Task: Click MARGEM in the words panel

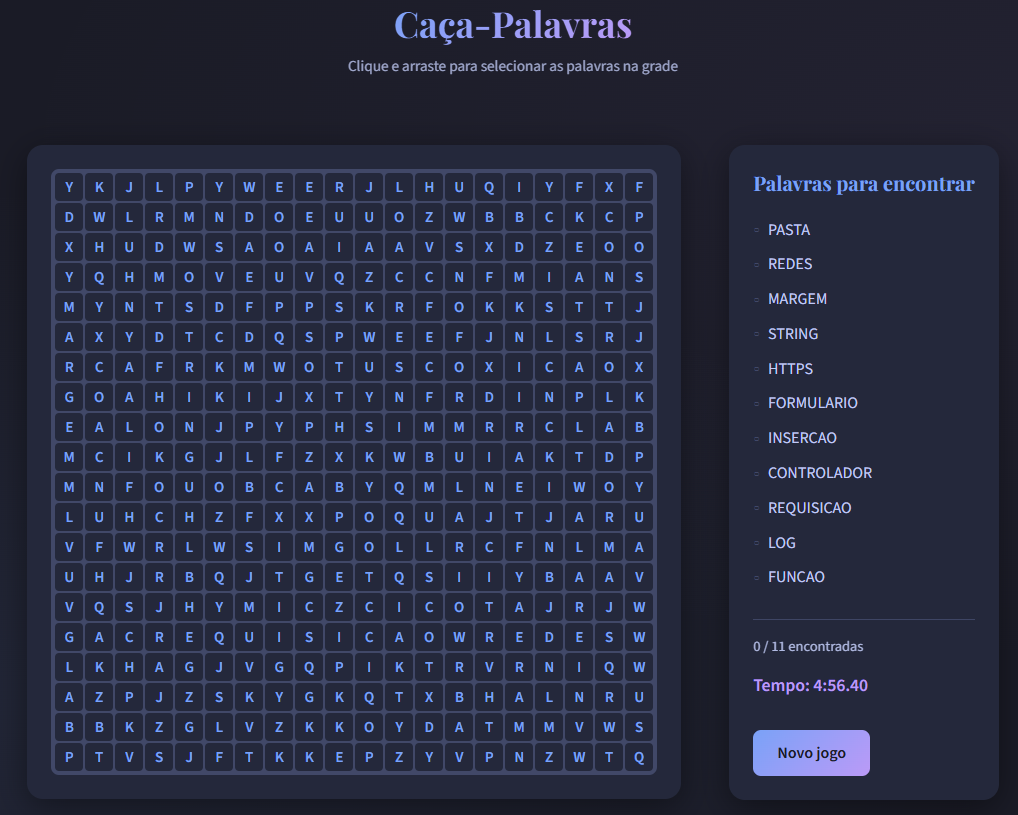Action: [x=797, y=299]
